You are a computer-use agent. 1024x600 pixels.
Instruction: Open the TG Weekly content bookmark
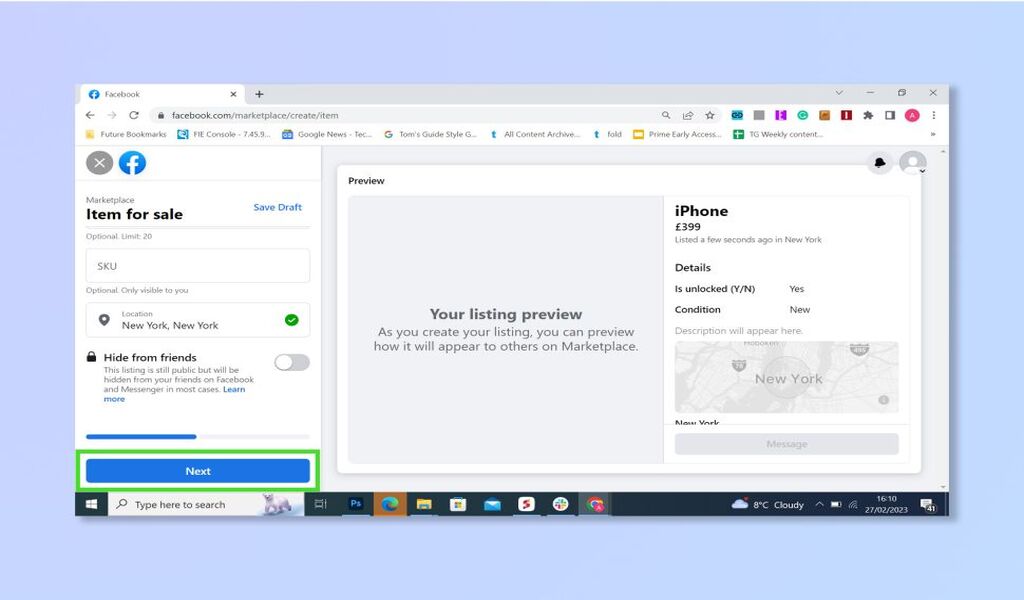(778, 134)
